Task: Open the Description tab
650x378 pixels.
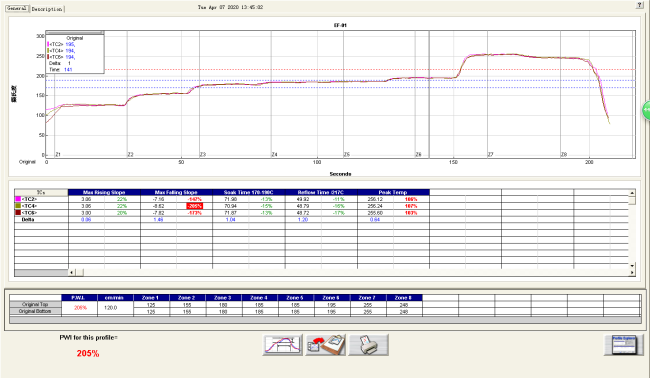Action: [x=47, y=9]
